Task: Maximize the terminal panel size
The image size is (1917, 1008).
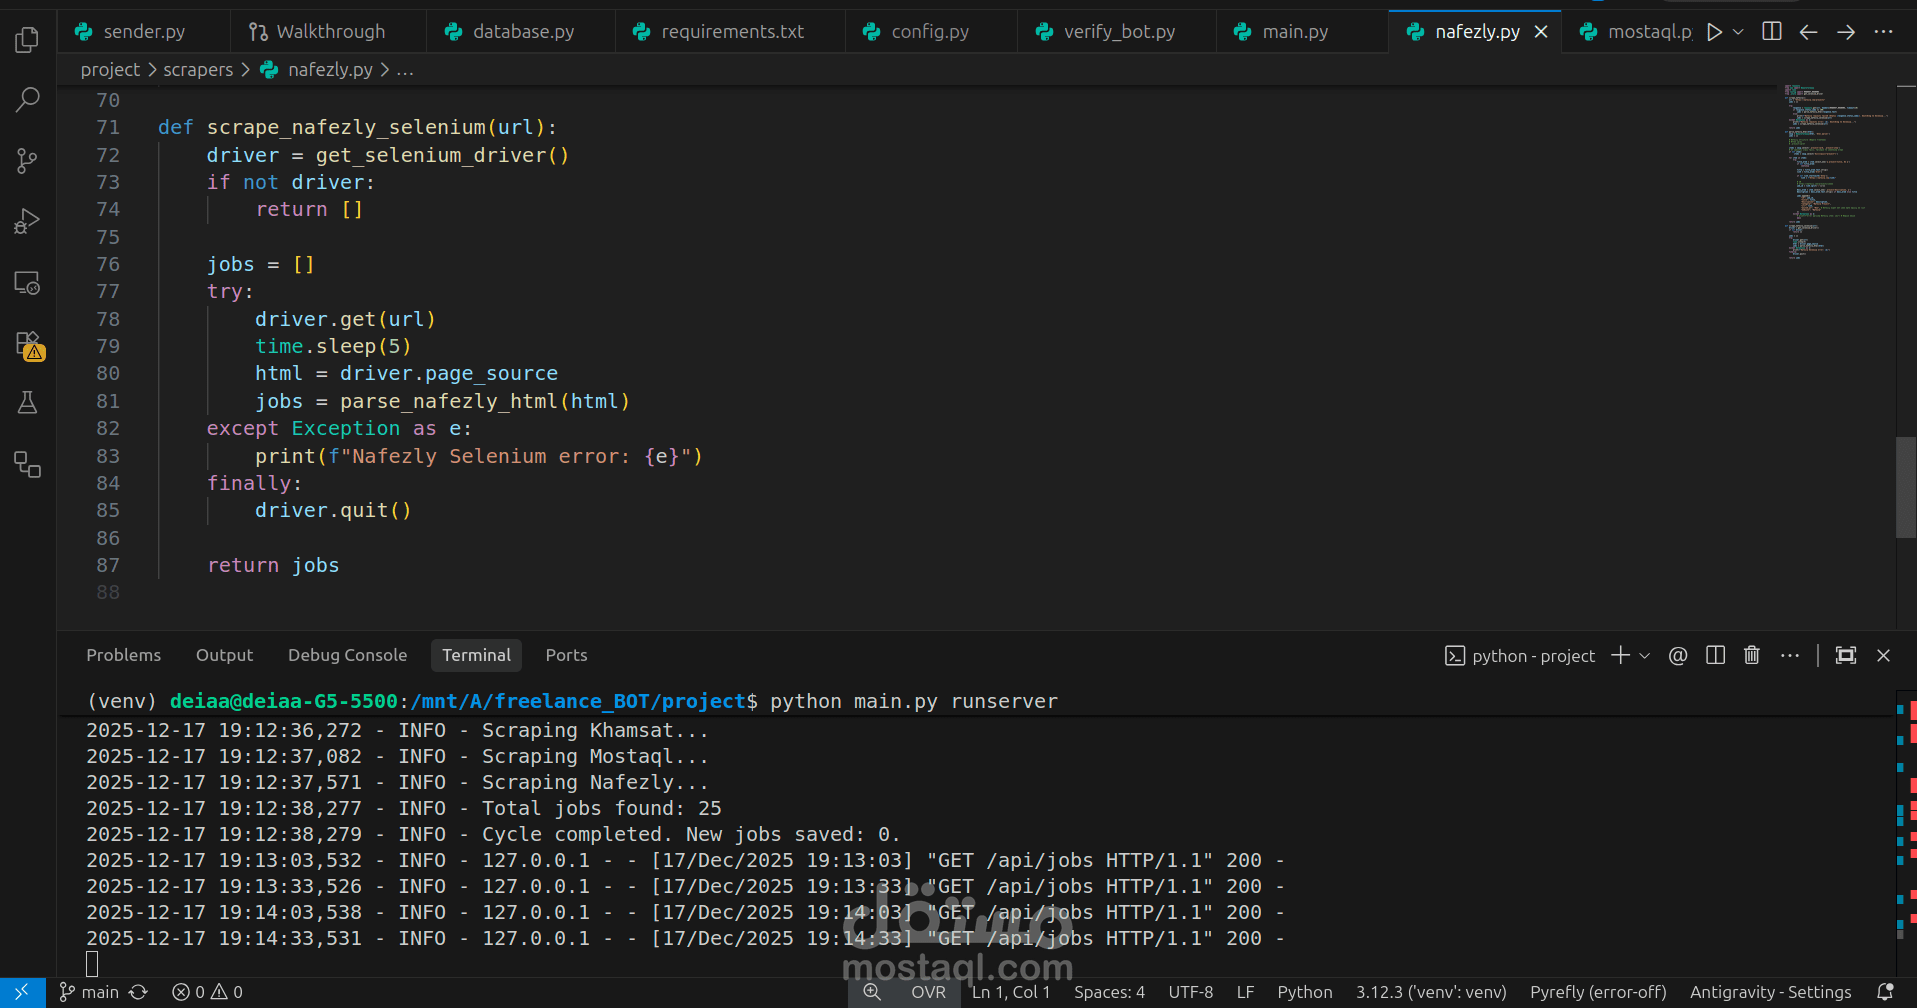Action: (x=1845, y=656)
